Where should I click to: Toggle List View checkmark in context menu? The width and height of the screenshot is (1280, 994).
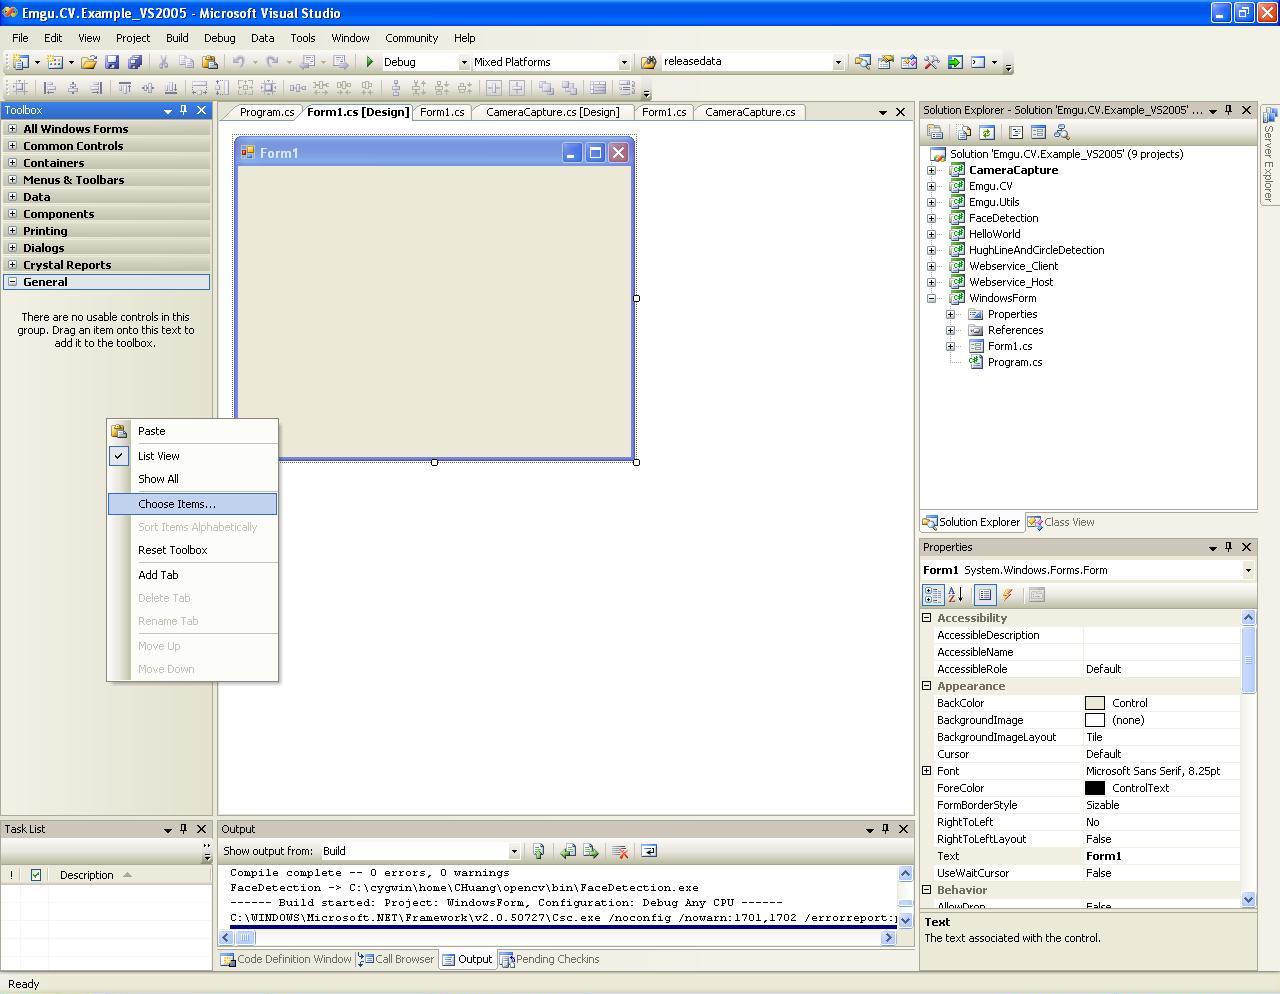[x=118, y=456]
